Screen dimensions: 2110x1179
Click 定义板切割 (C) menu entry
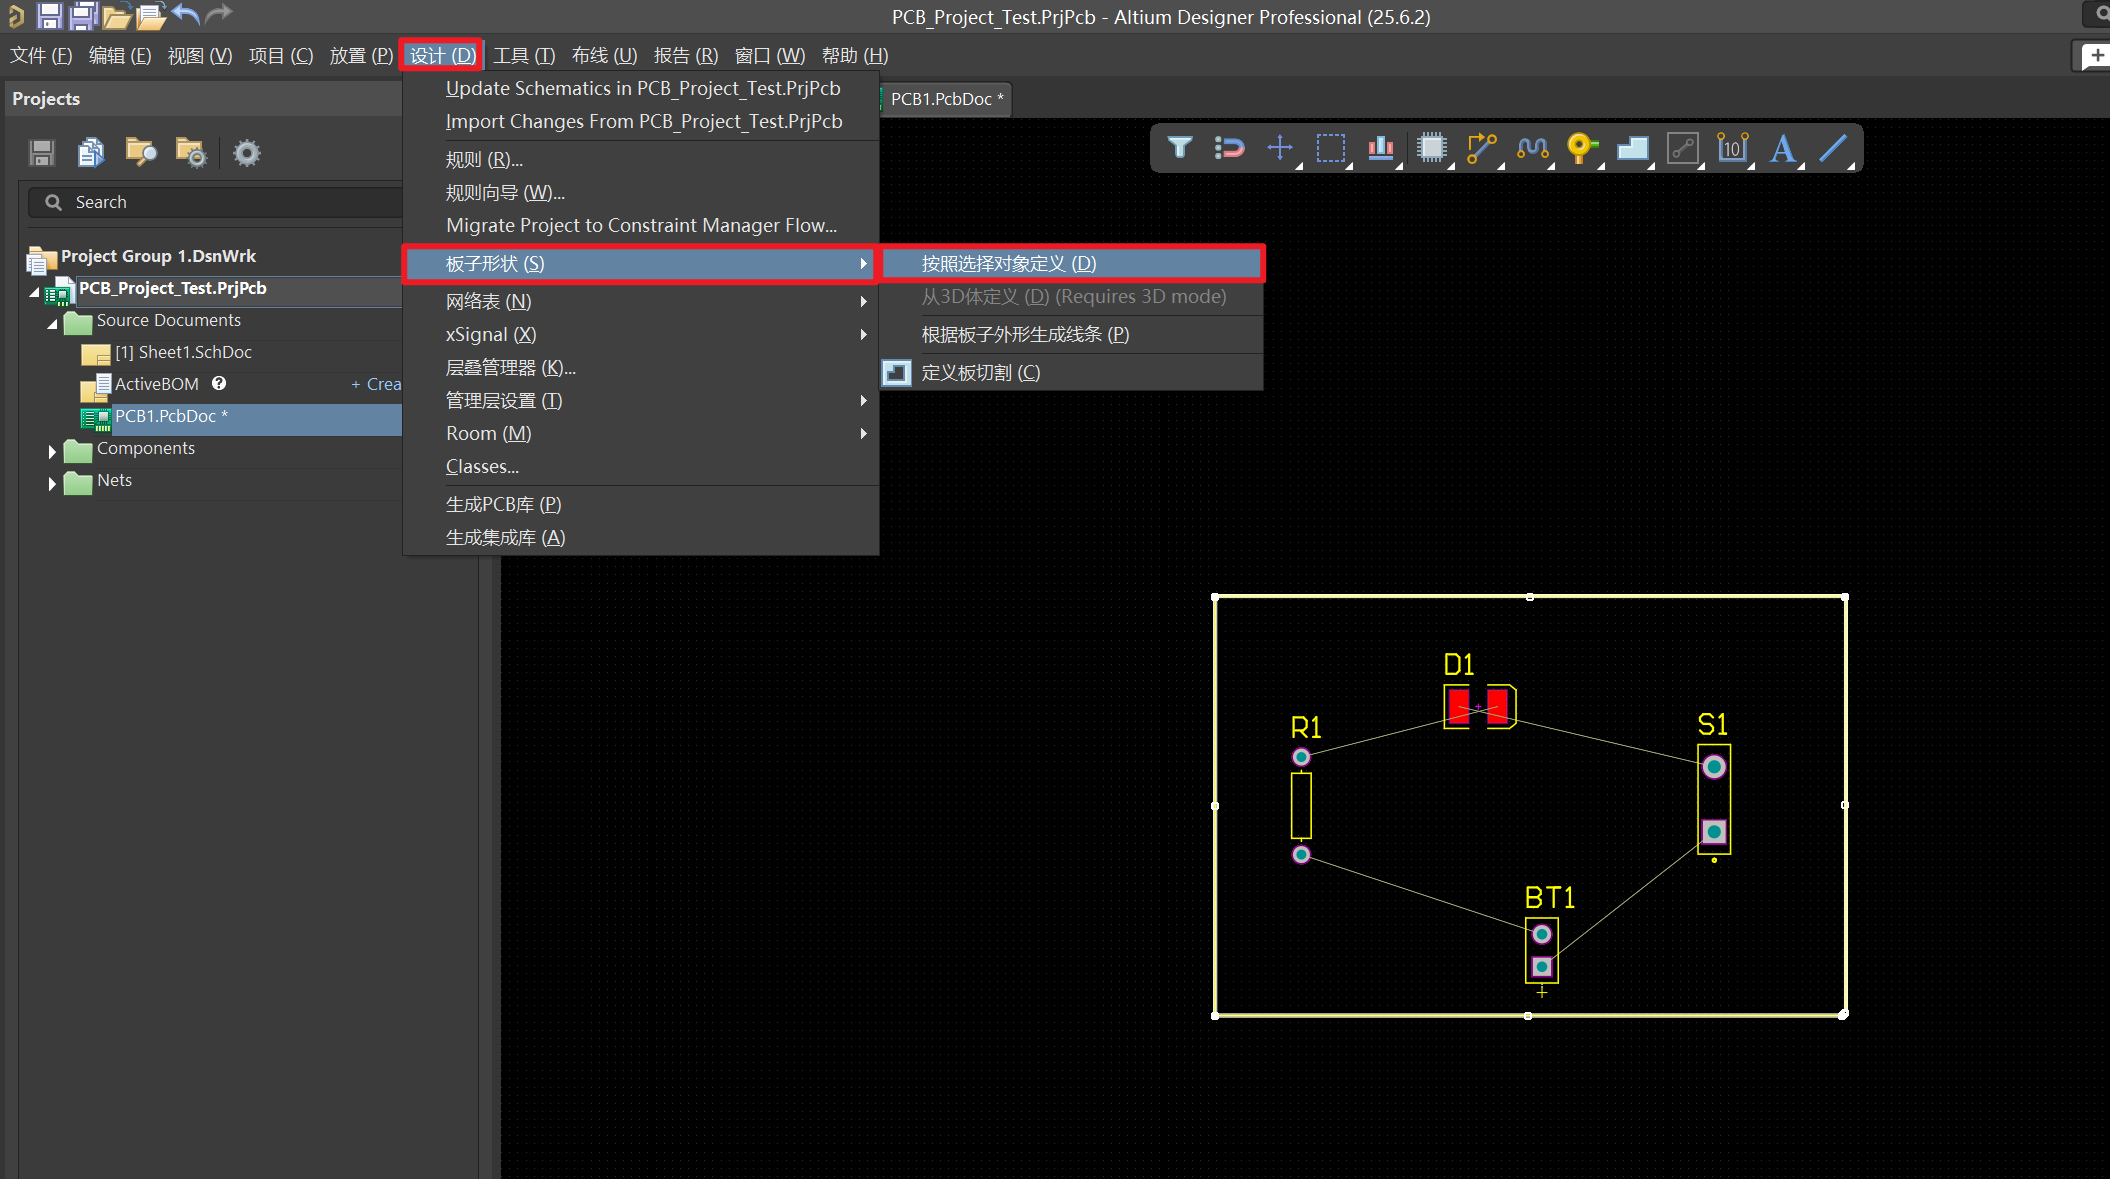pos(980,373)
